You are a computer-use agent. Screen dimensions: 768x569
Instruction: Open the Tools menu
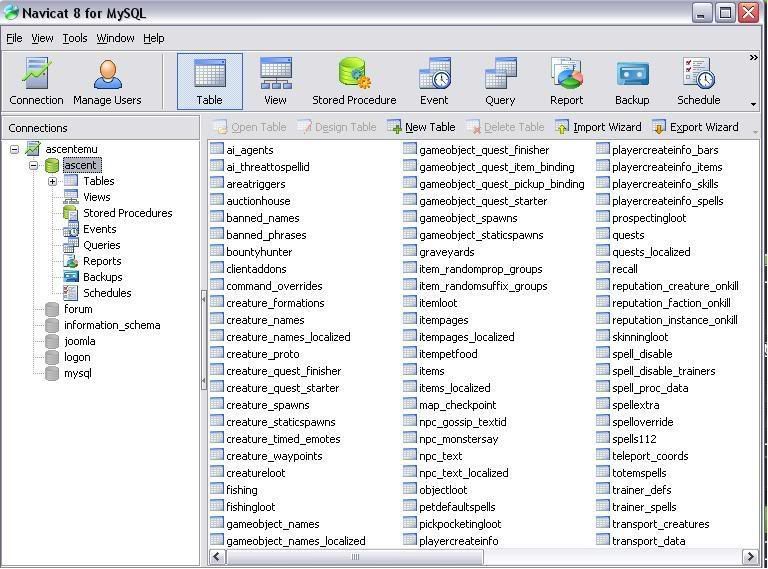click(75, 38)
